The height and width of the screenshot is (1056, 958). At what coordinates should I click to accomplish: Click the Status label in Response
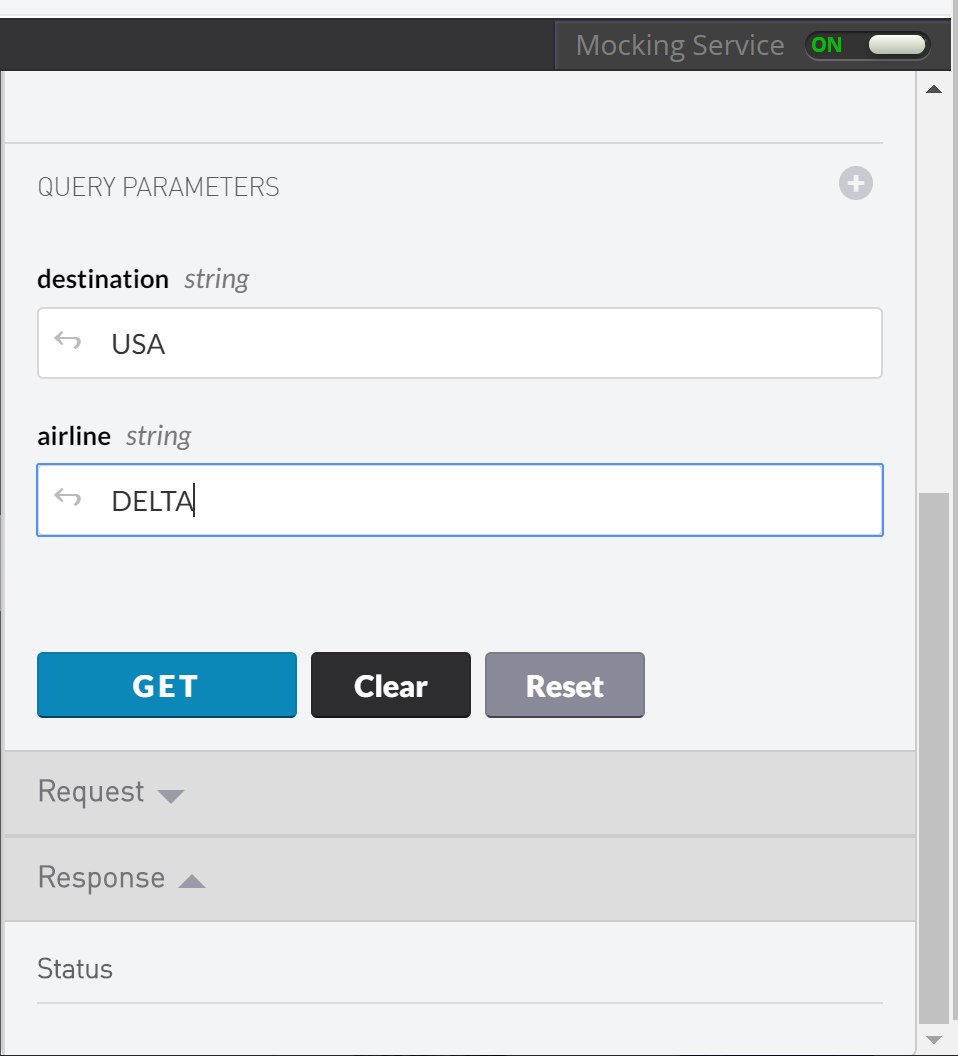75,969
